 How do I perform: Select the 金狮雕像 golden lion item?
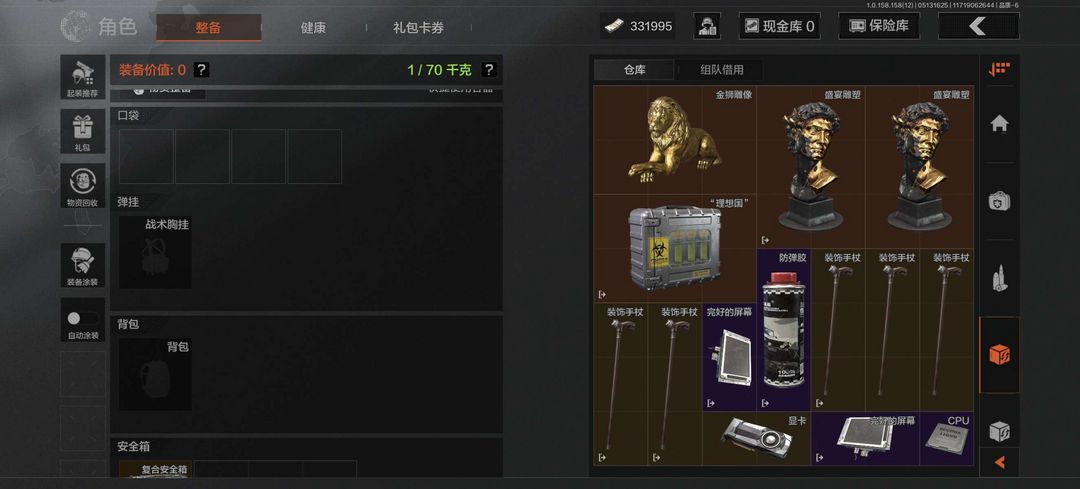point(674,140)
